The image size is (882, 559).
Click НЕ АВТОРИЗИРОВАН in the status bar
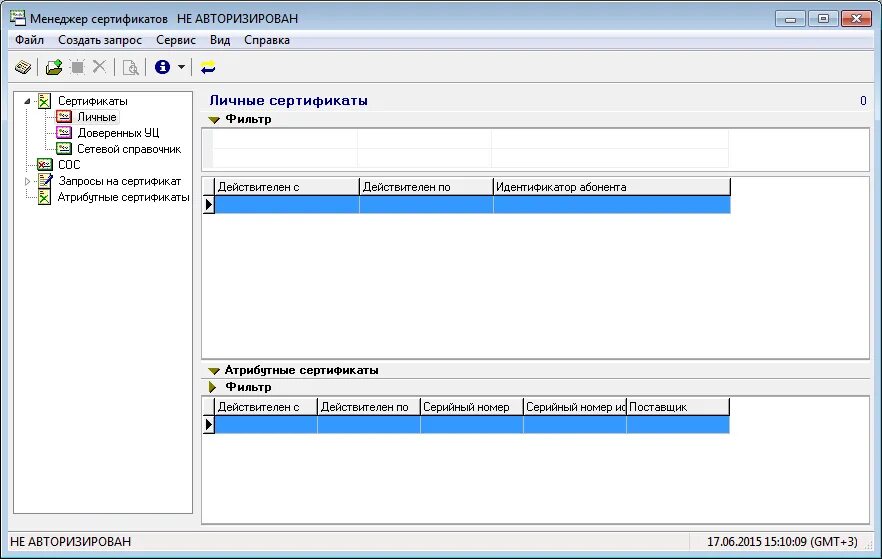(70, 542)
